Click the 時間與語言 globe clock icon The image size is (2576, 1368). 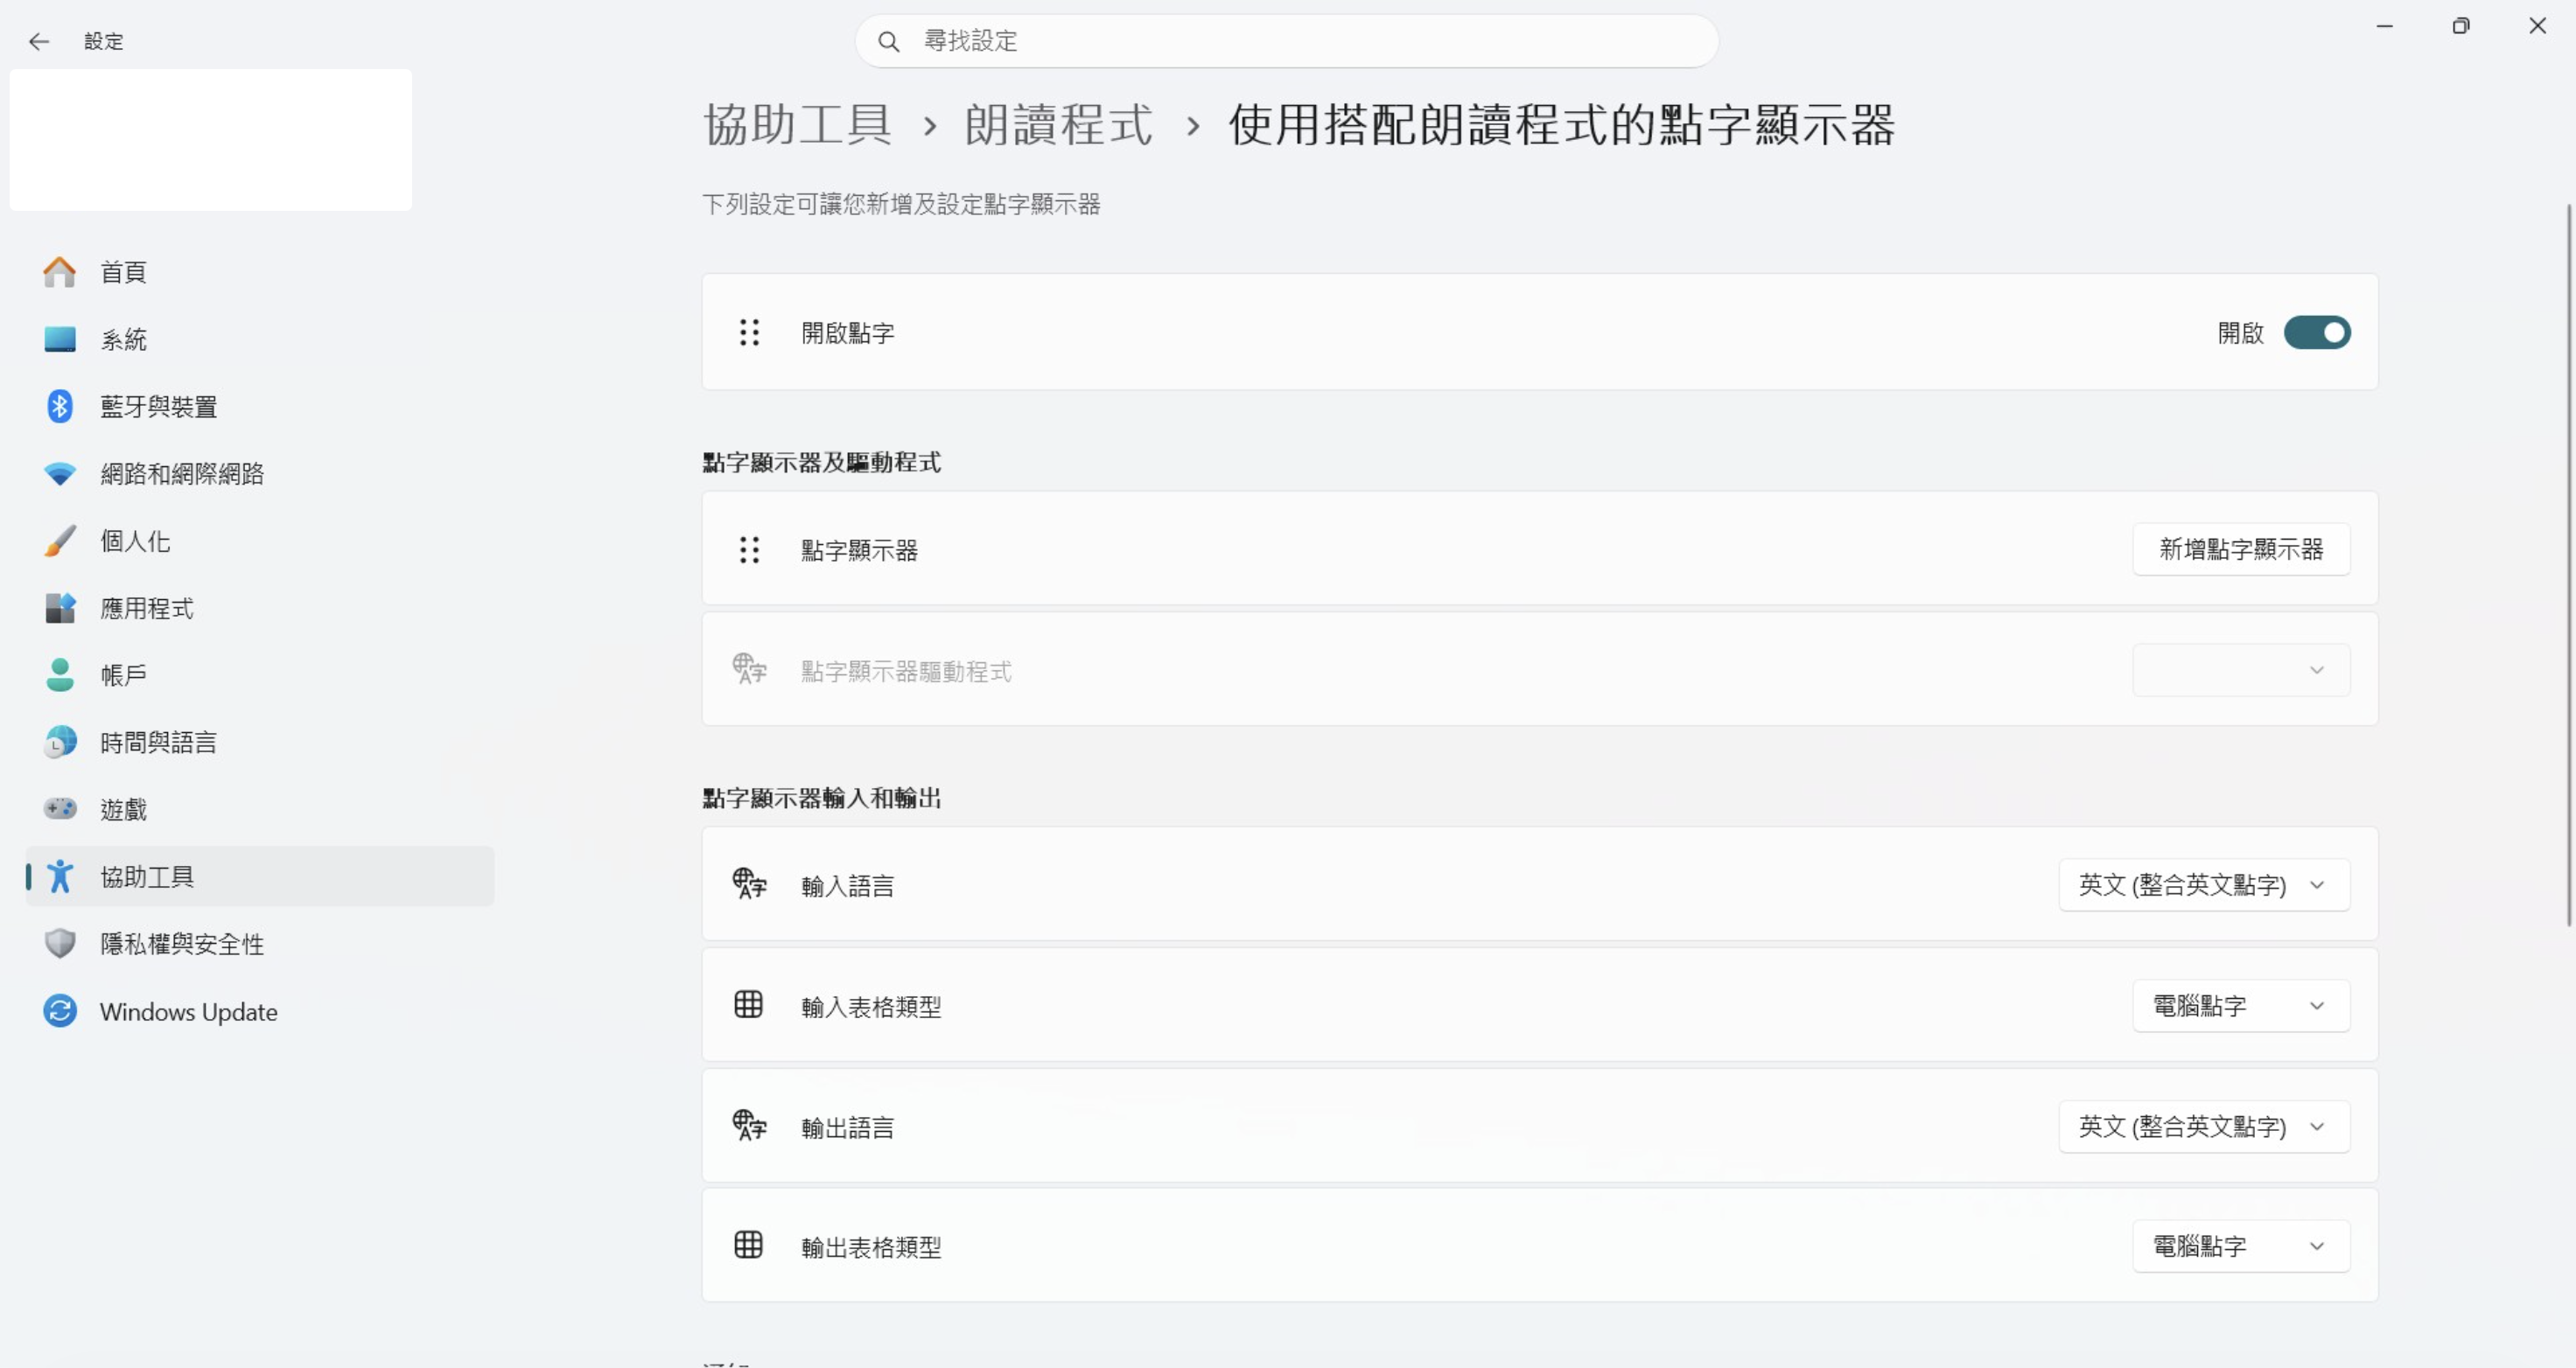[x=60, y=742]
